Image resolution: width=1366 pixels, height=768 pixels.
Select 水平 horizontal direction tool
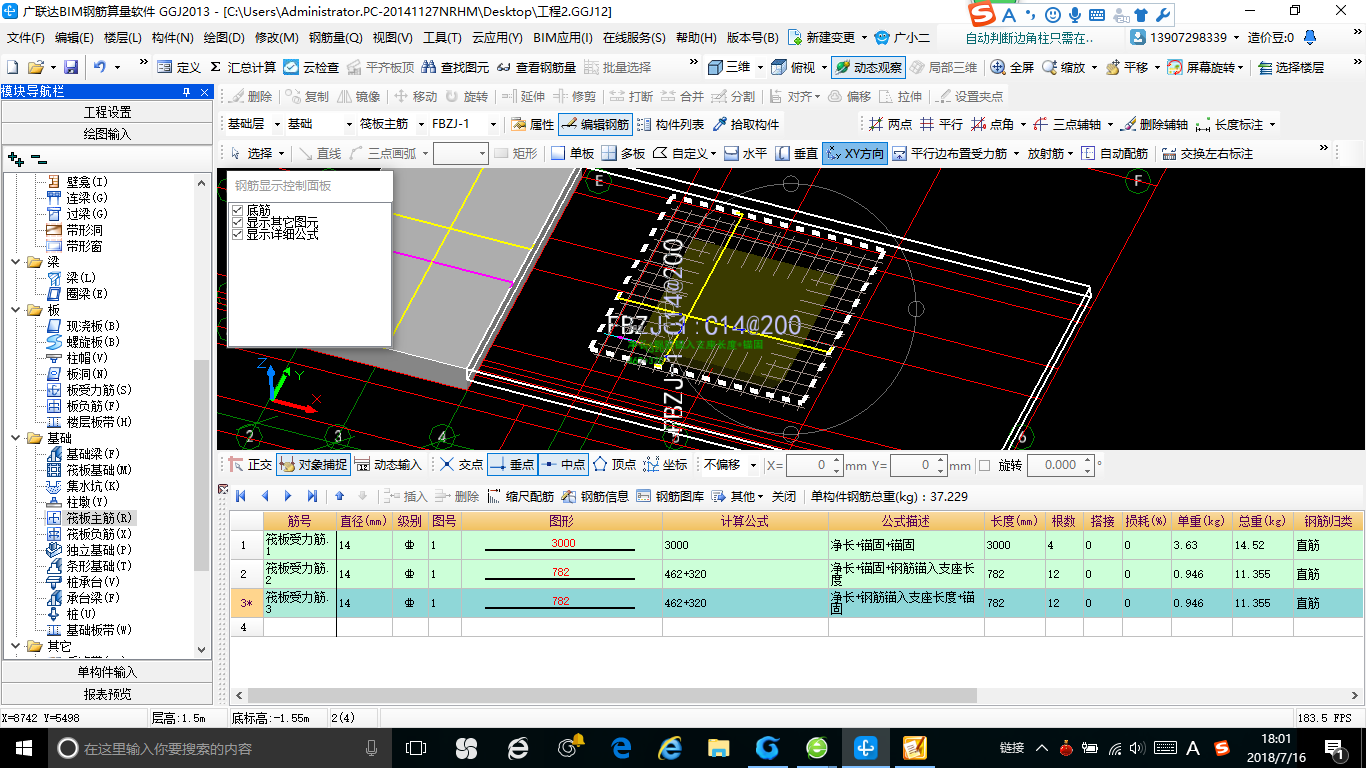pos(745,154)
